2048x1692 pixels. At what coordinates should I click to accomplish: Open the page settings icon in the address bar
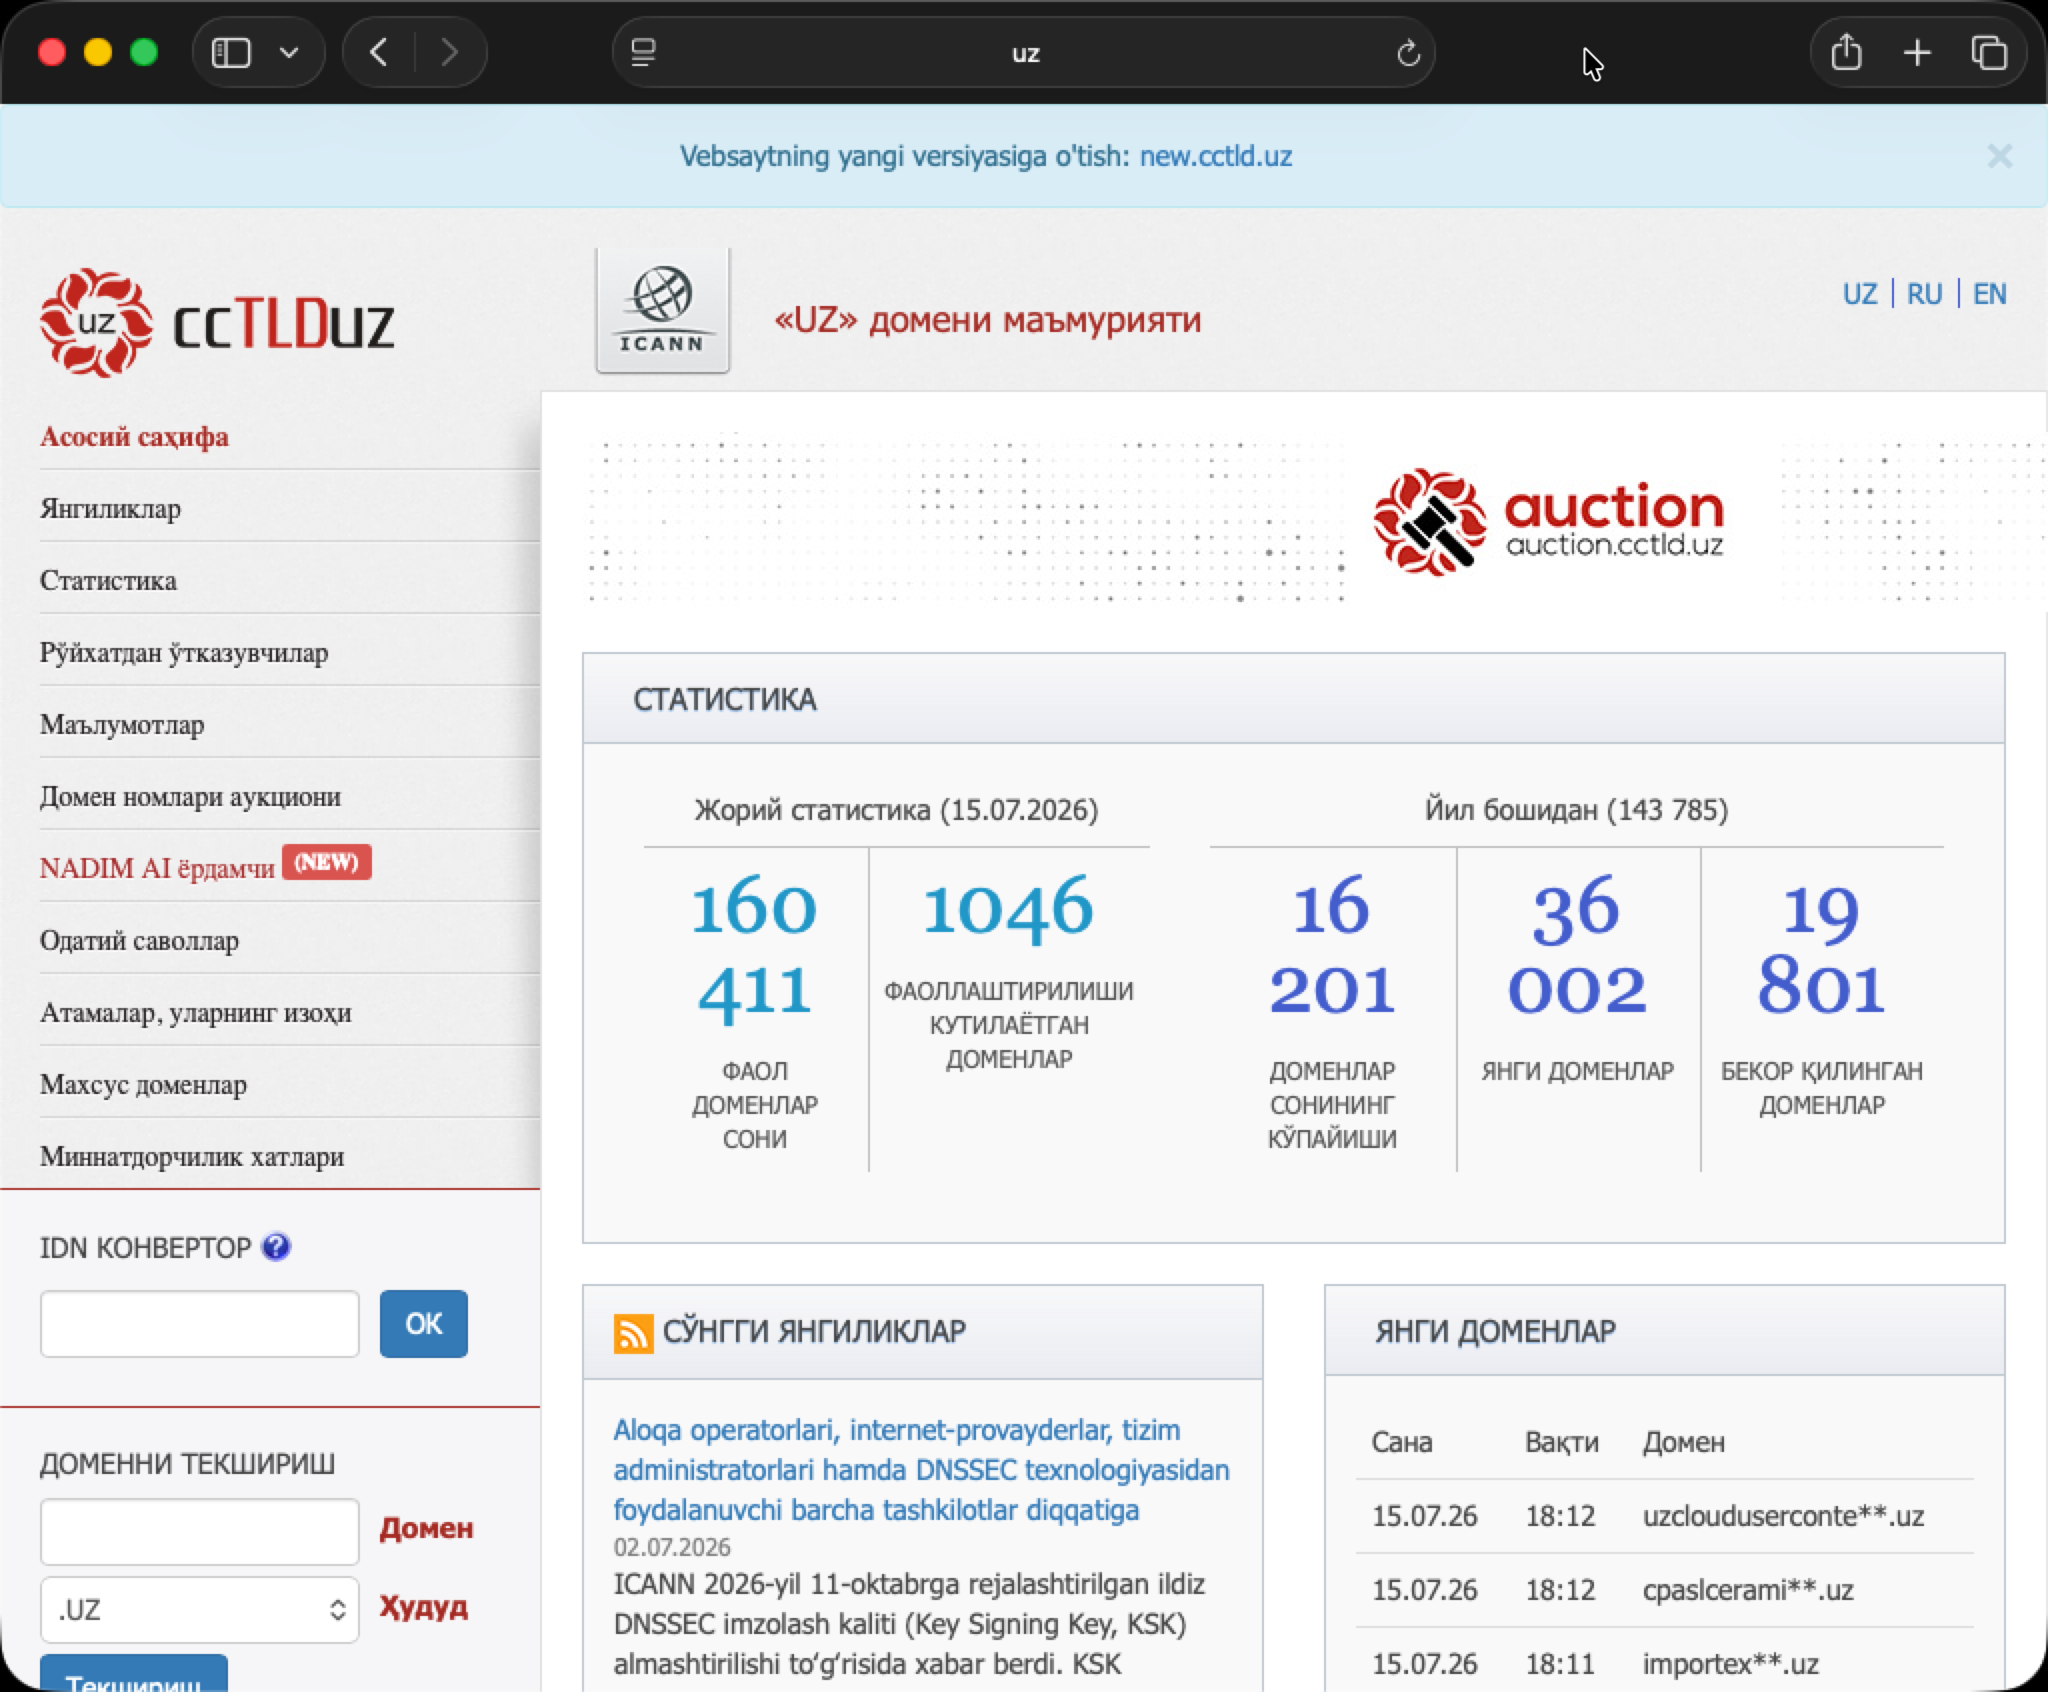(643, 52)
